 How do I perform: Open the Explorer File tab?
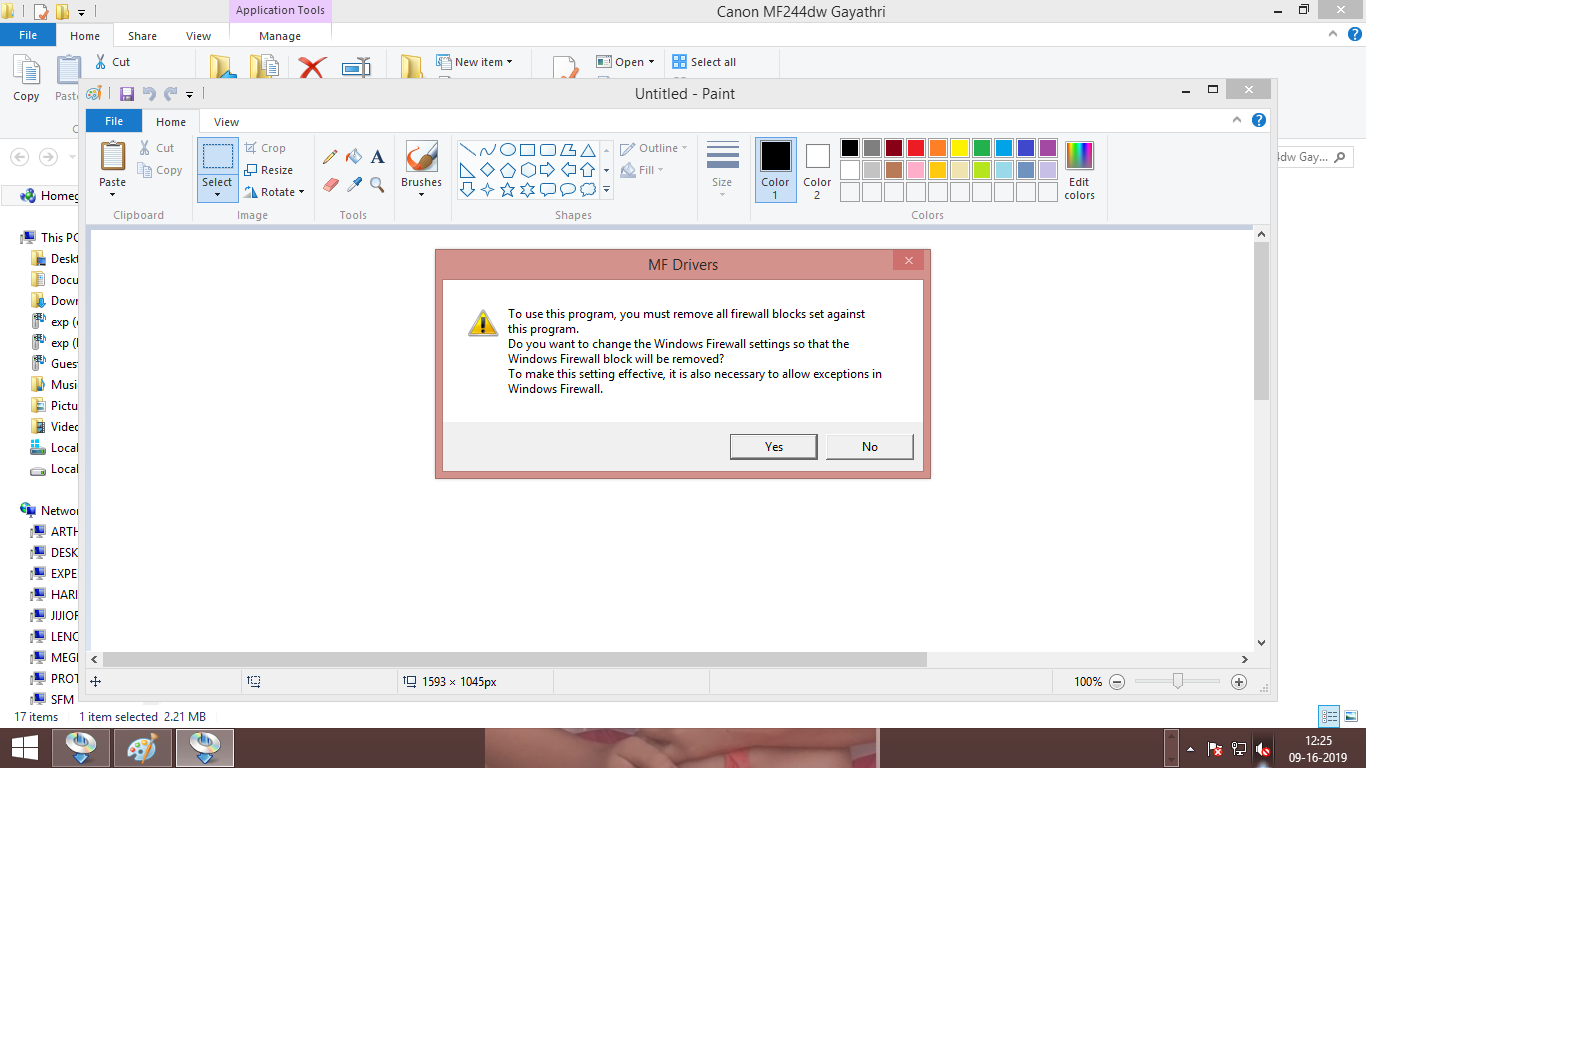[x=28, y=35]
